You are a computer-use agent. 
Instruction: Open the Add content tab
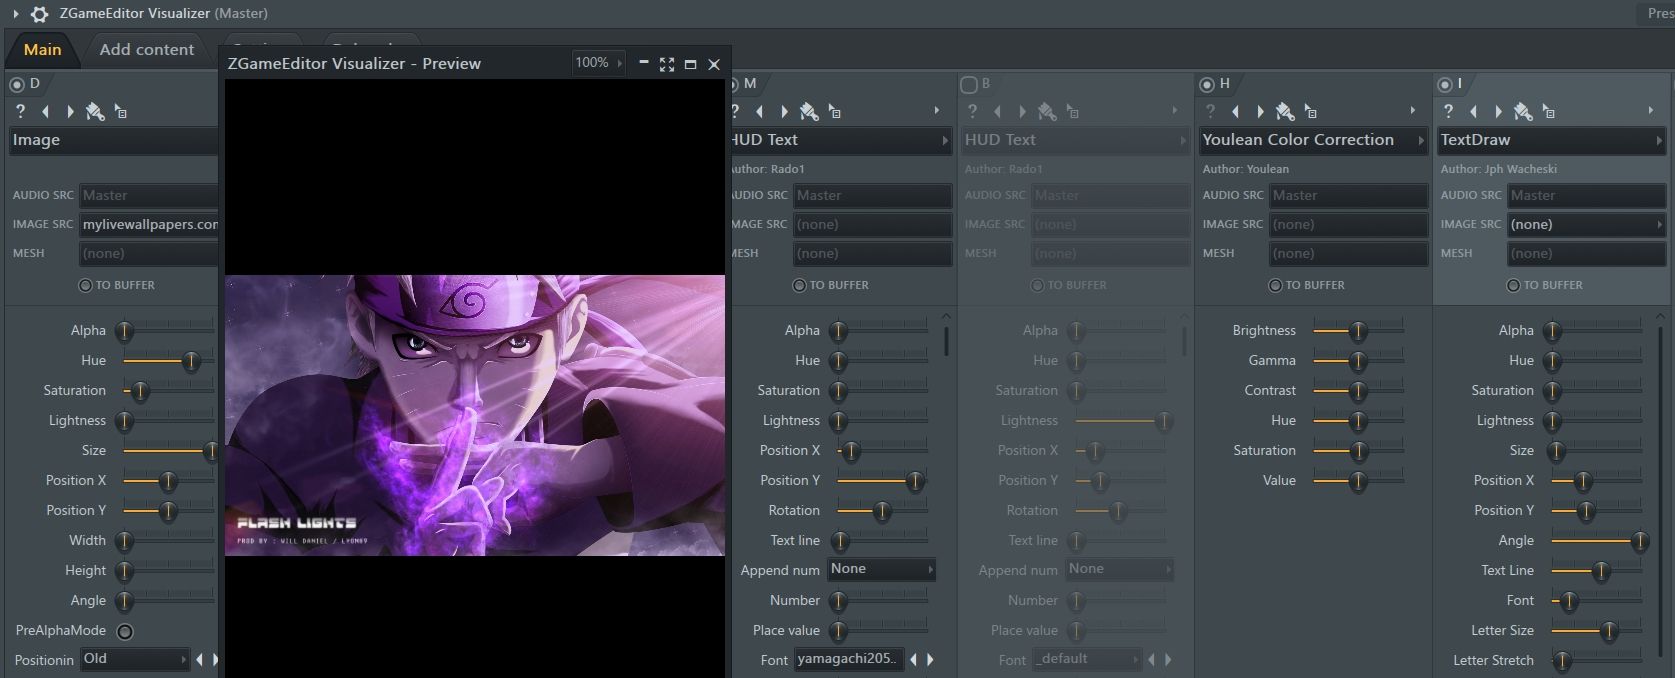click(147, 49)
